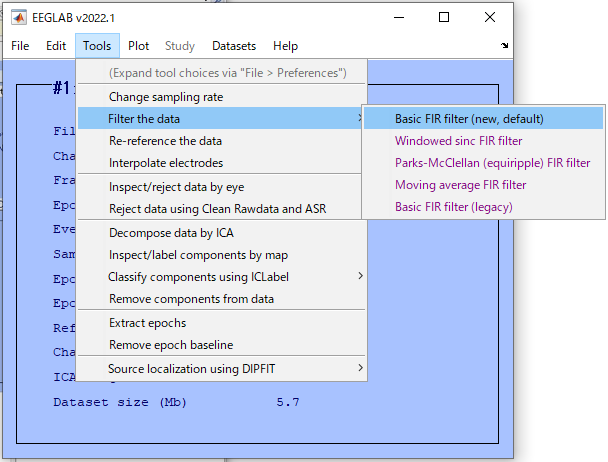Choose Parks-McClellan (equiripple) FIR filter
This screenshot has height=462, width=608.
[x=484, y=163]
